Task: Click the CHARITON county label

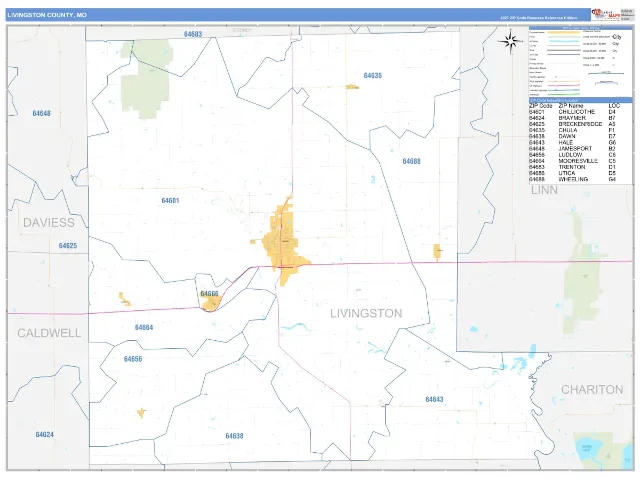Action: [592, 390]
